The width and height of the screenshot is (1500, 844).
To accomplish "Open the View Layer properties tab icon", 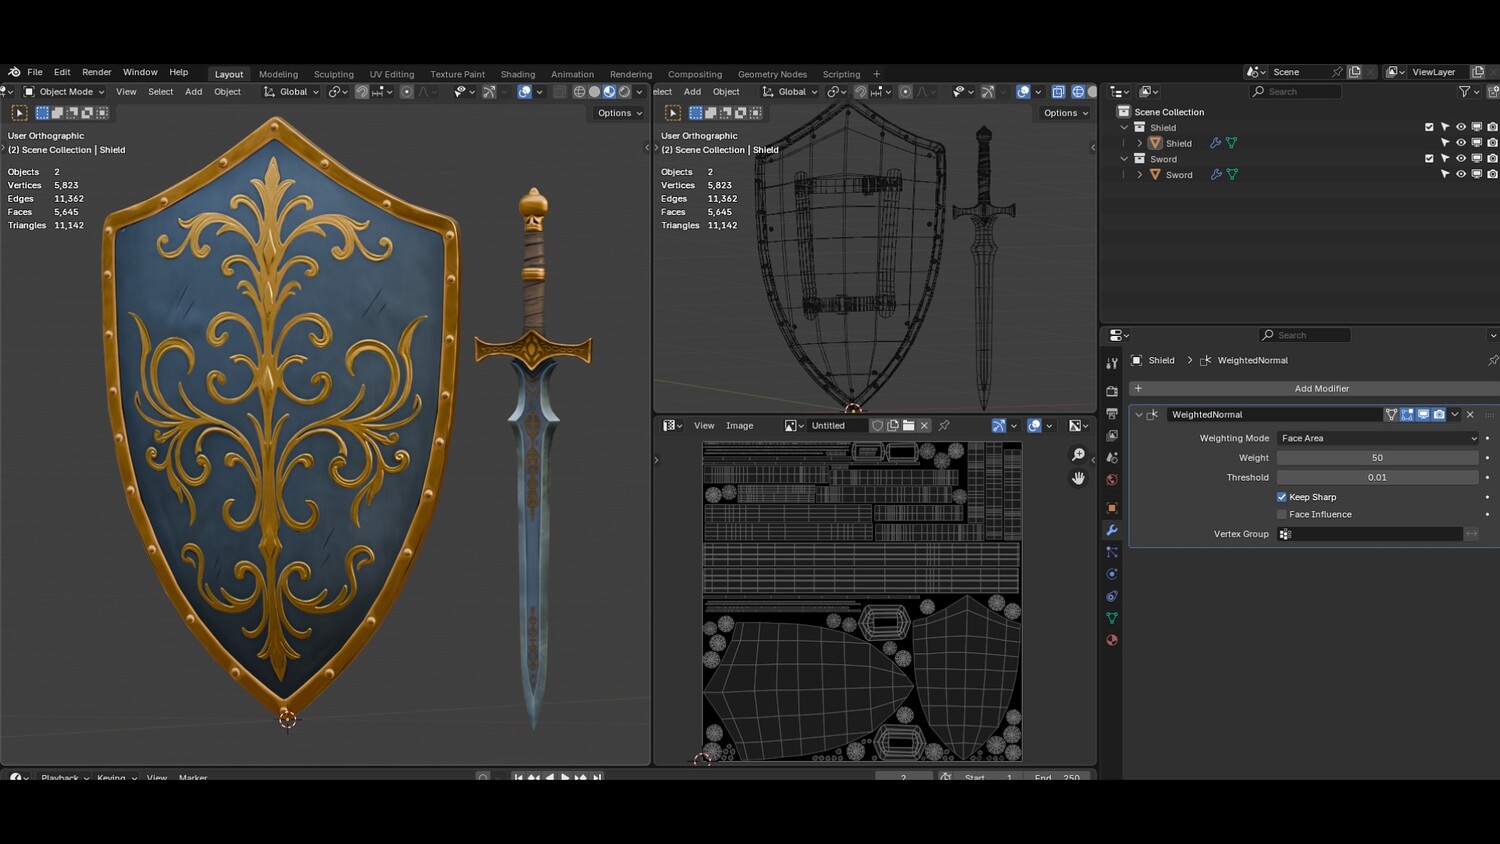I will (x=1112, y=435).
